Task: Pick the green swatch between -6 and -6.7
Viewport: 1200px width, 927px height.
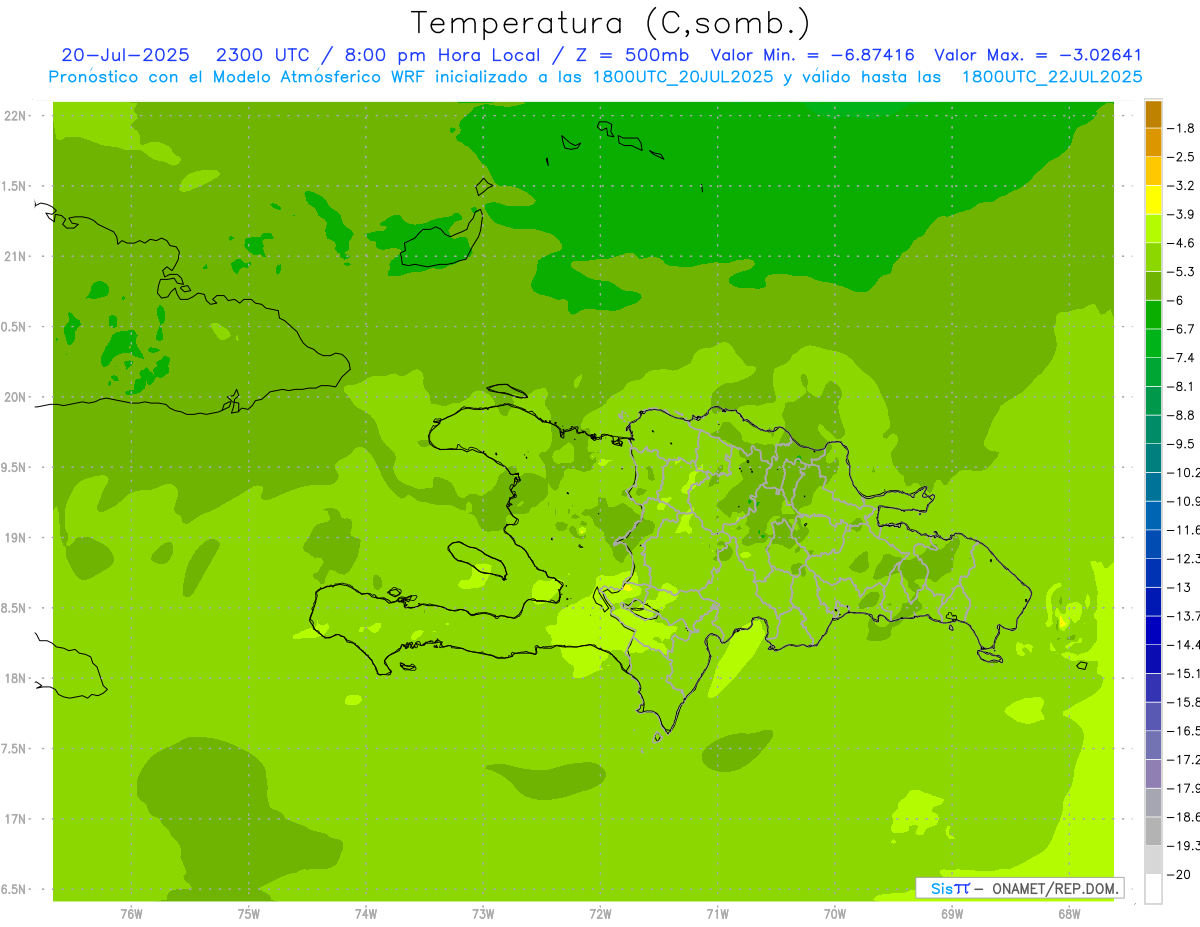Action: (1153, 315)
